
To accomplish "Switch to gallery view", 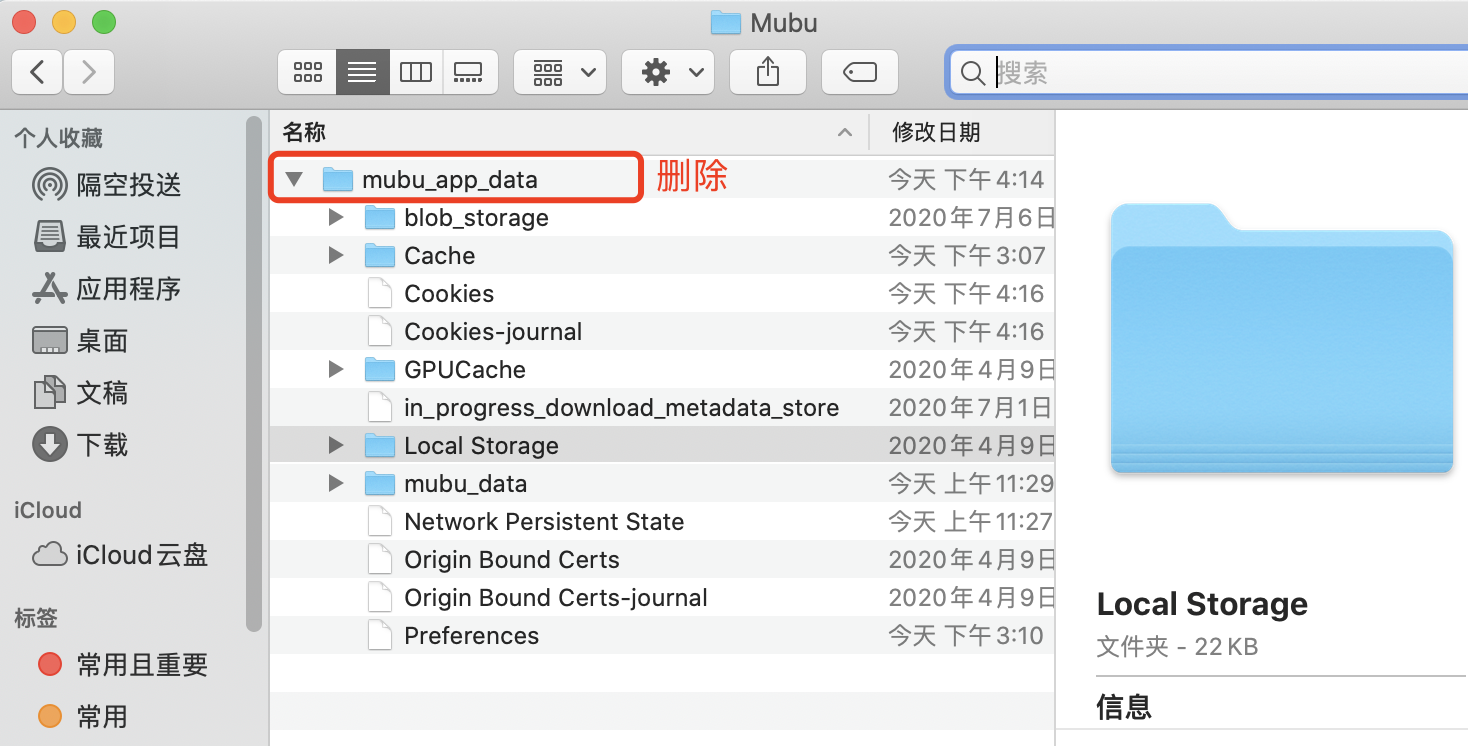I will point(468,72).
